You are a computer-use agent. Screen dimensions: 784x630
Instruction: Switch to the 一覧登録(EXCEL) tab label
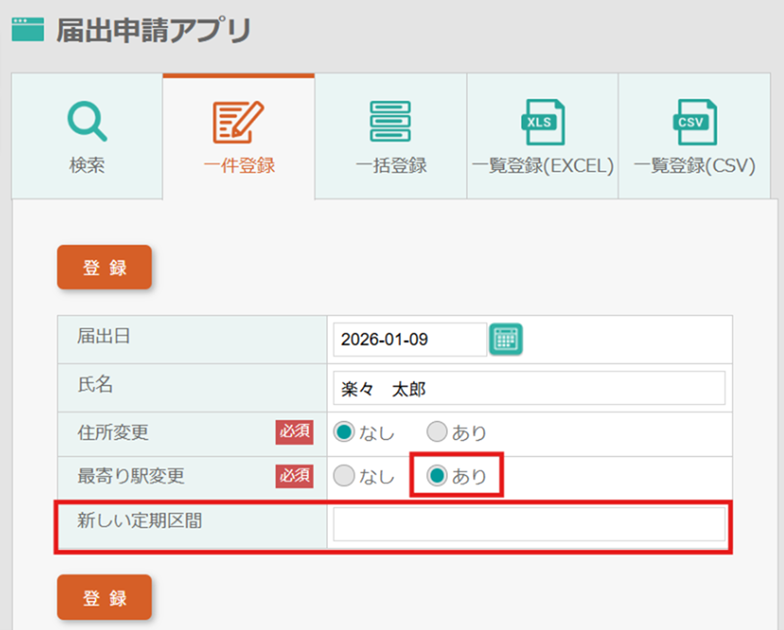click(542, 166)
